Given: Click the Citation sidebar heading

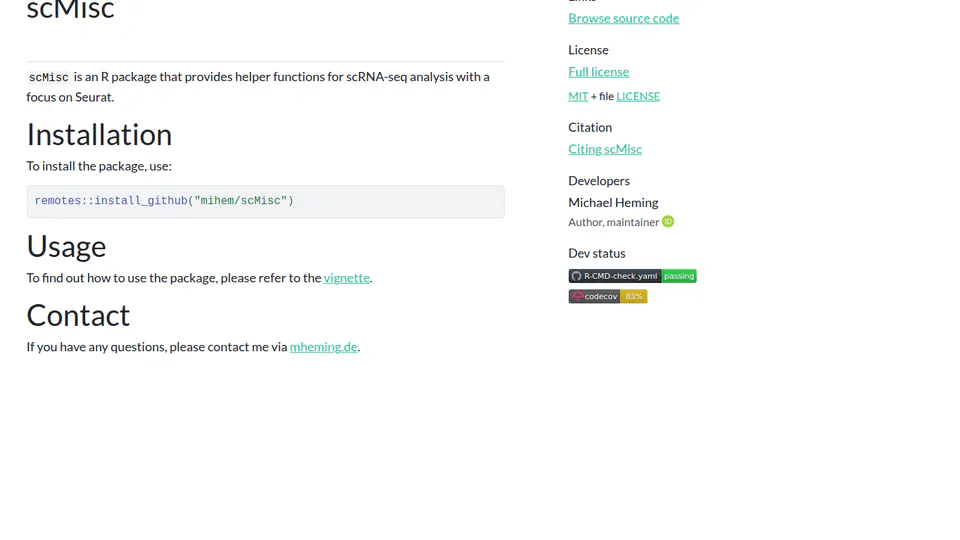Looking at the screenshot, I should click(x=590, y=127).
